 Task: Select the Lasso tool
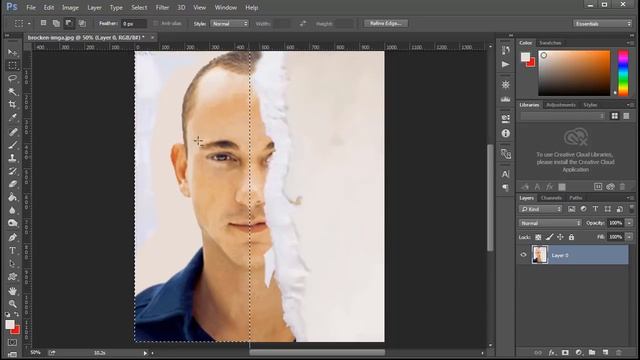click(13, 78)
